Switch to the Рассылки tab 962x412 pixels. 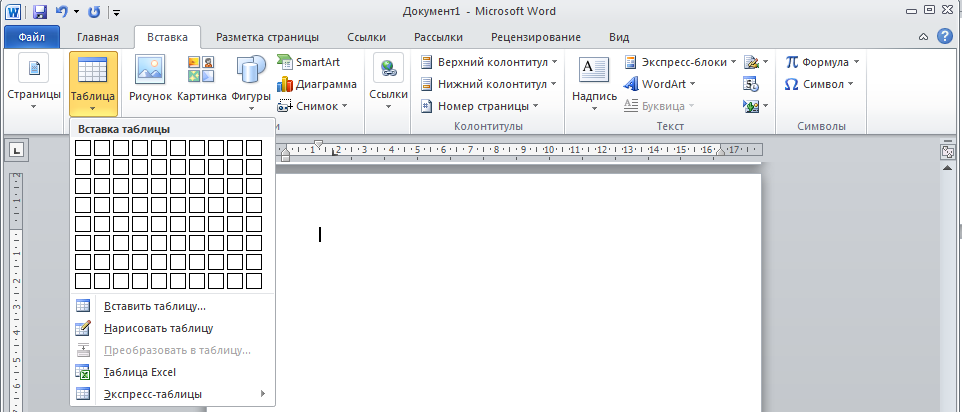(x=438, y=37)
